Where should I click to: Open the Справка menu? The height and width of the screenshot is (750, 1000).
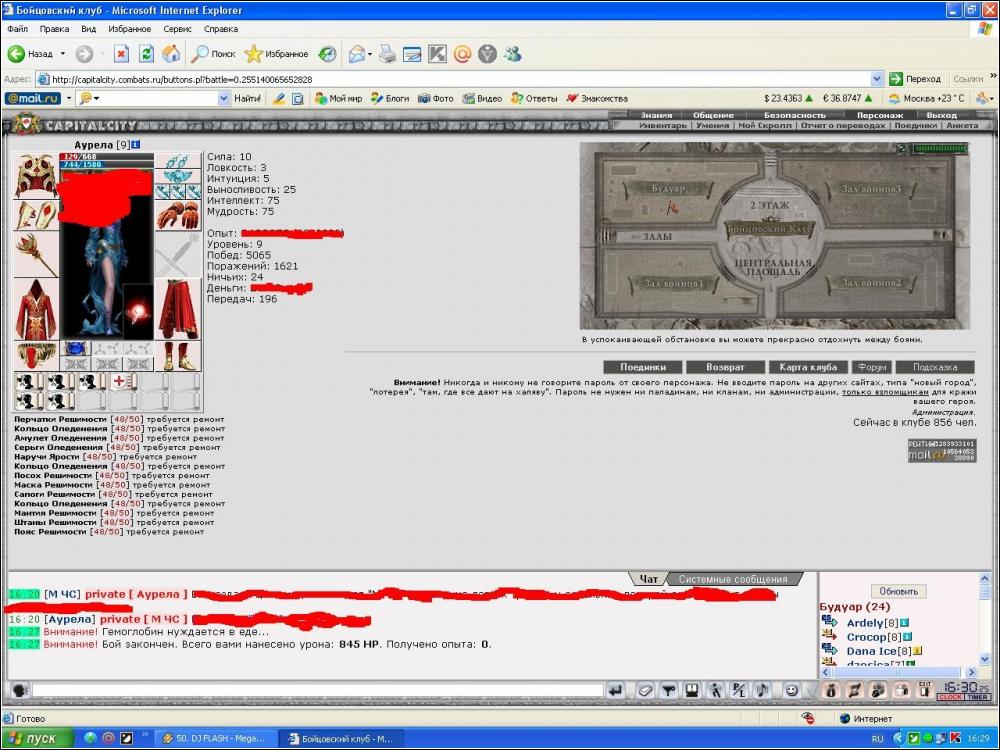[221, 29]
